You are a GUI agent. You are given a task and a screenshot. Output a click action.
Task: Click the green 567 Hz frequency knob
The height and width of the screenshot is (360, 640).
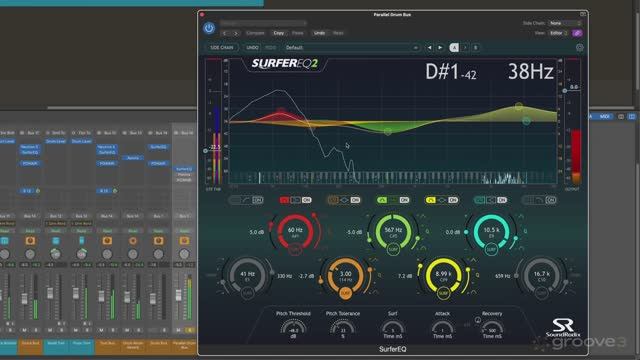[x=393, y=231]
